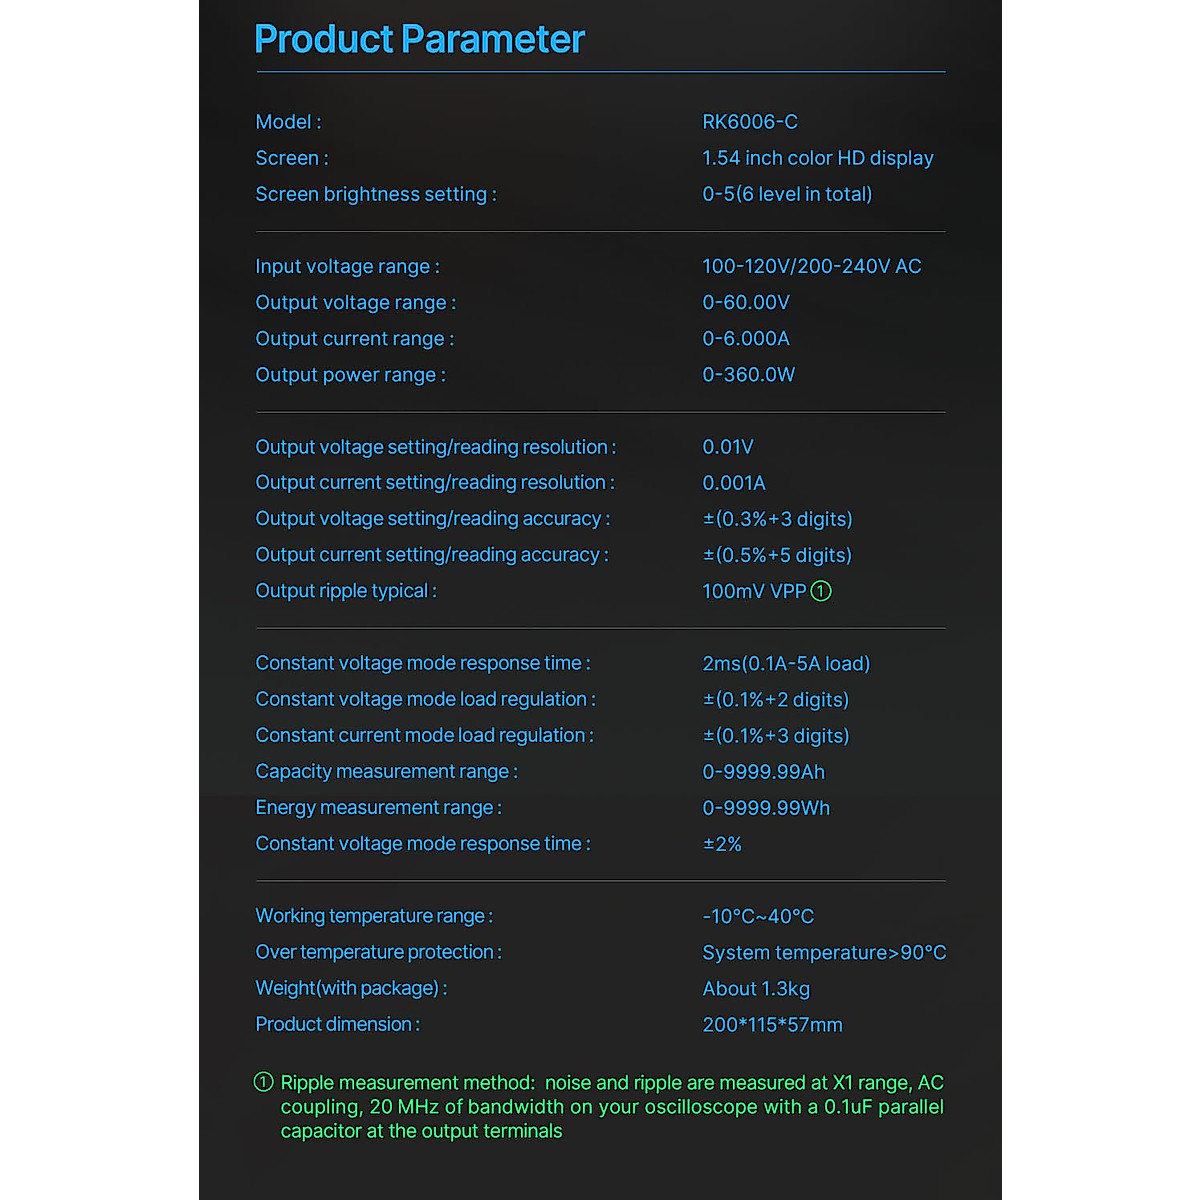
Task: Select the 1.54 inch color HD display text
Action: 817,158
